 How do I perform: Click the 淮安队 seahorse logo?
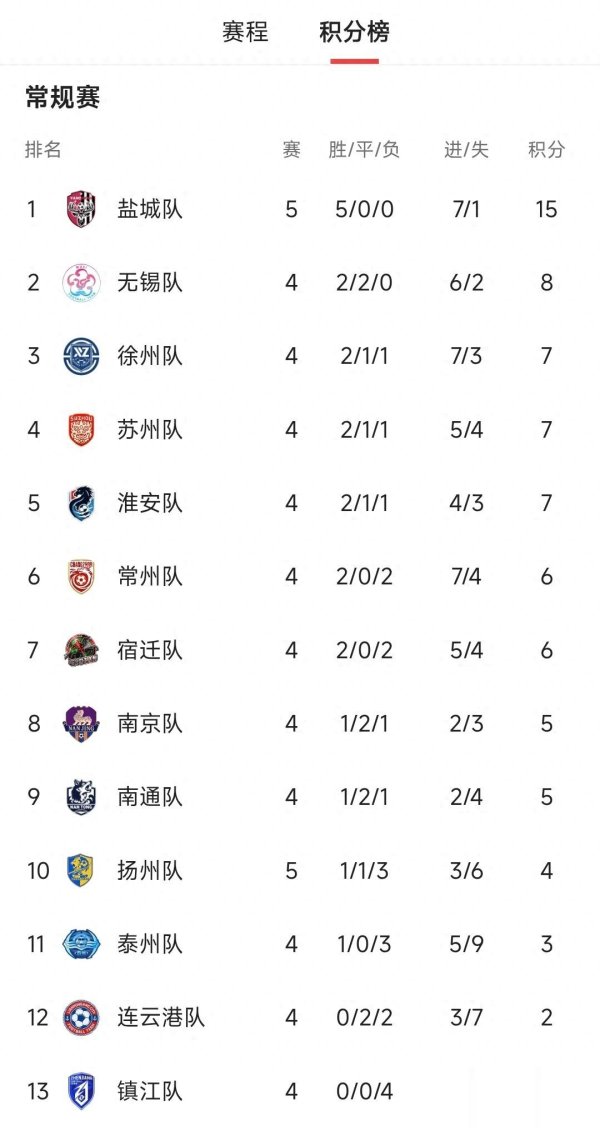tap(81, 503)
